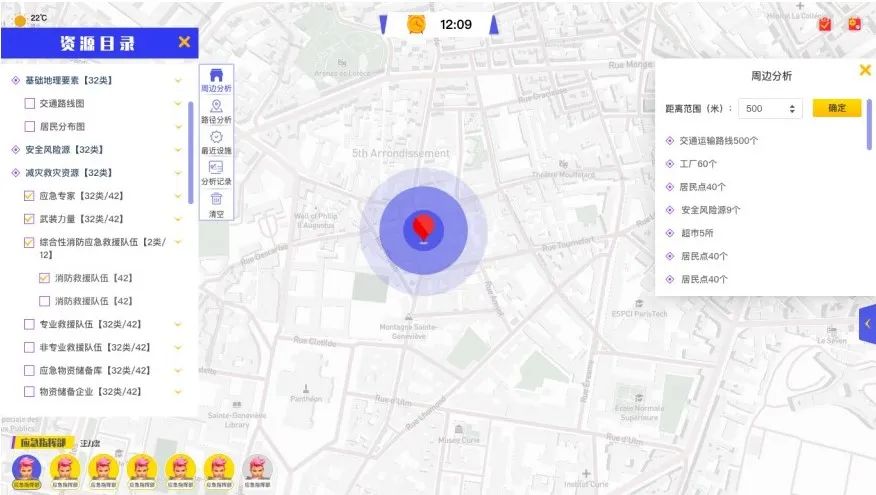Check the 专业救援队伍 checkbox
This screenshot has height=495, width=876.
click(30, 324)
